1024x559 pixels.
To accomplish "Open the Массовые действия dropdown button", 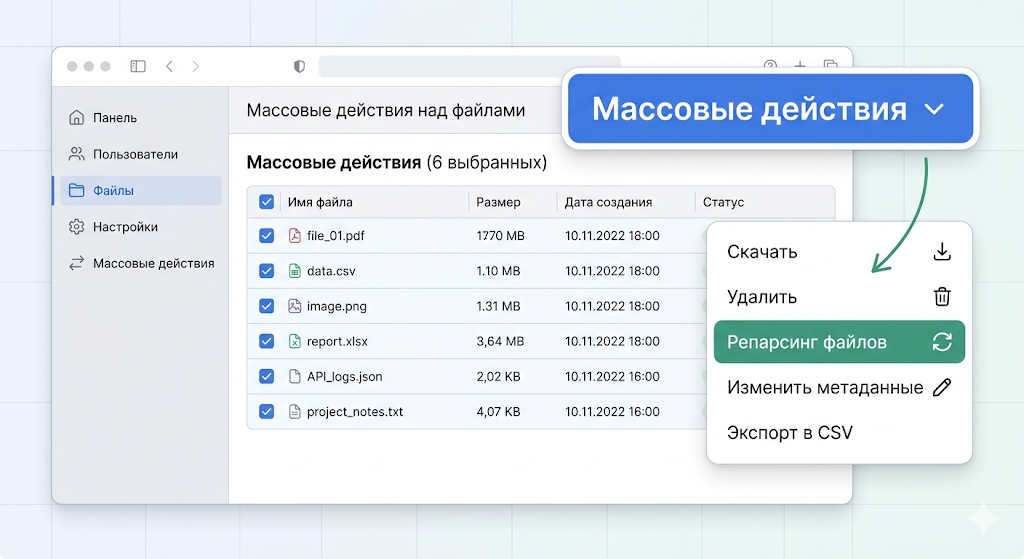I will pos(771,108).
